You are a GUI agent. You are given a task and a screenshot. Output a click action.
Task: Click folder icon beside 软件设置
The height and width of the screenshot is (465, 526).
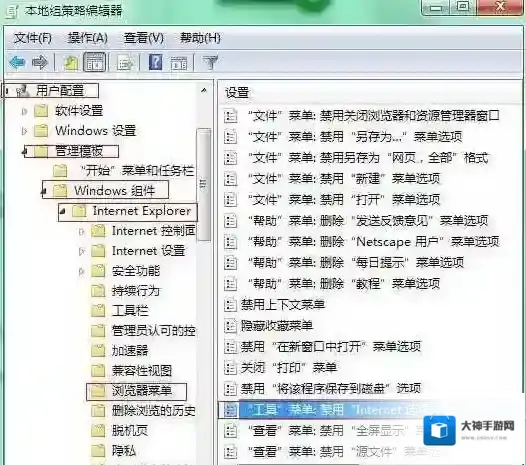41,111
